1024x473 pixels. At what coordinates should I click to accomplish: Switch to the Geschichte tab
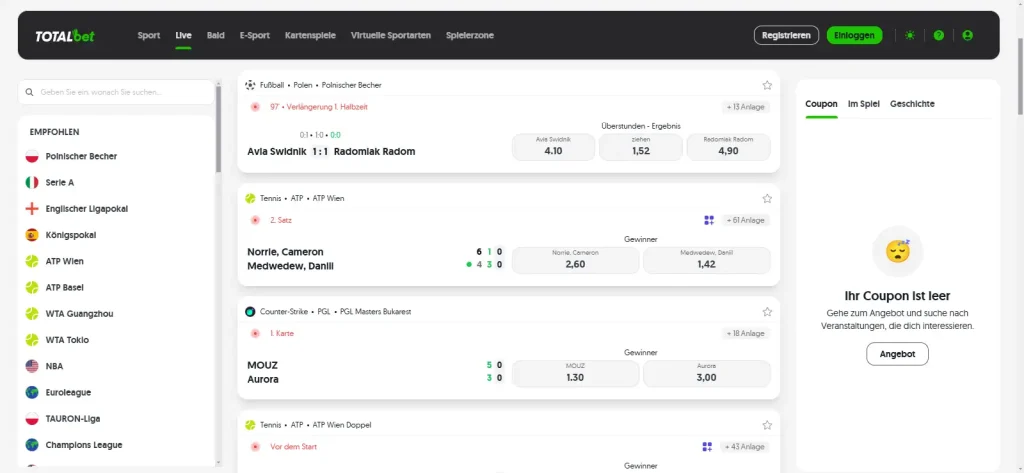[912, 104]
